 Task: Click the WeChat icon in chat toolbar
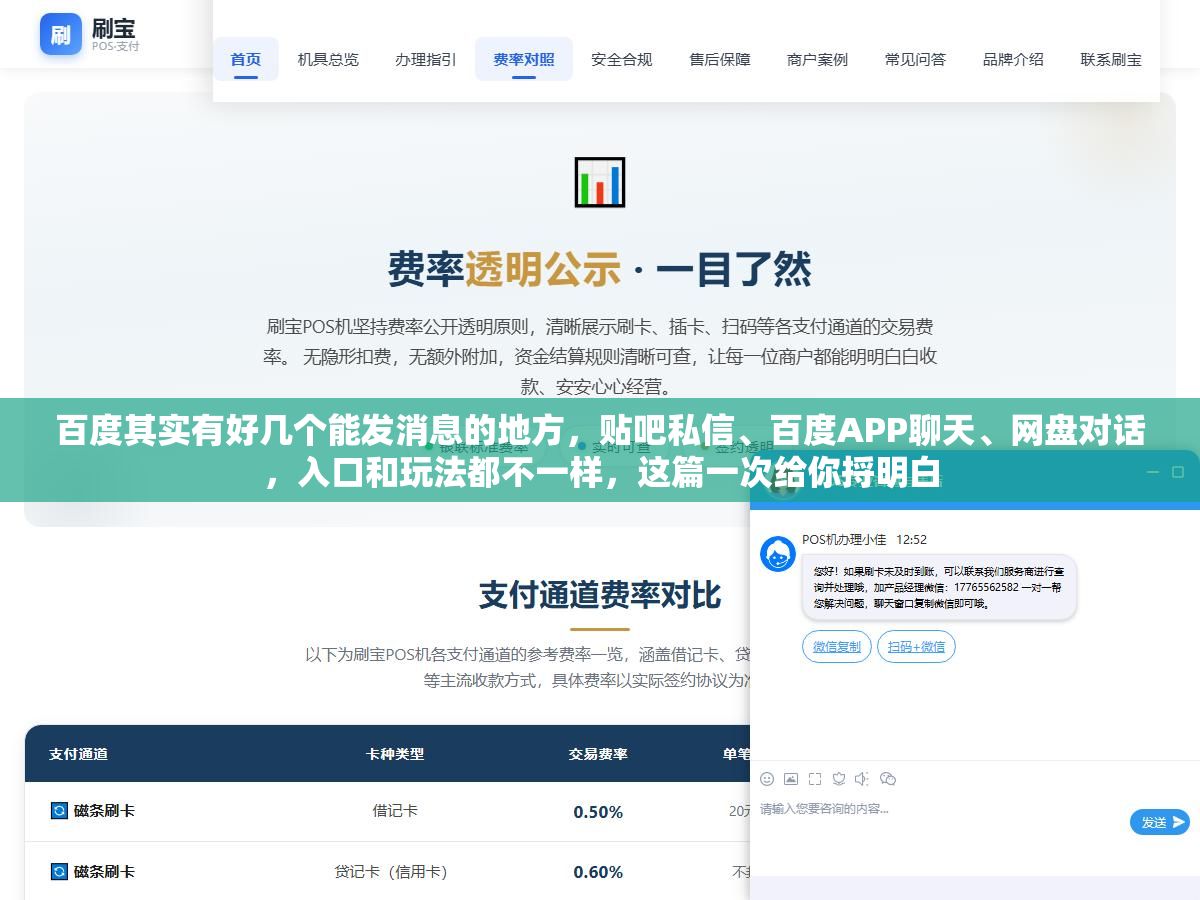tap(888, 778)
